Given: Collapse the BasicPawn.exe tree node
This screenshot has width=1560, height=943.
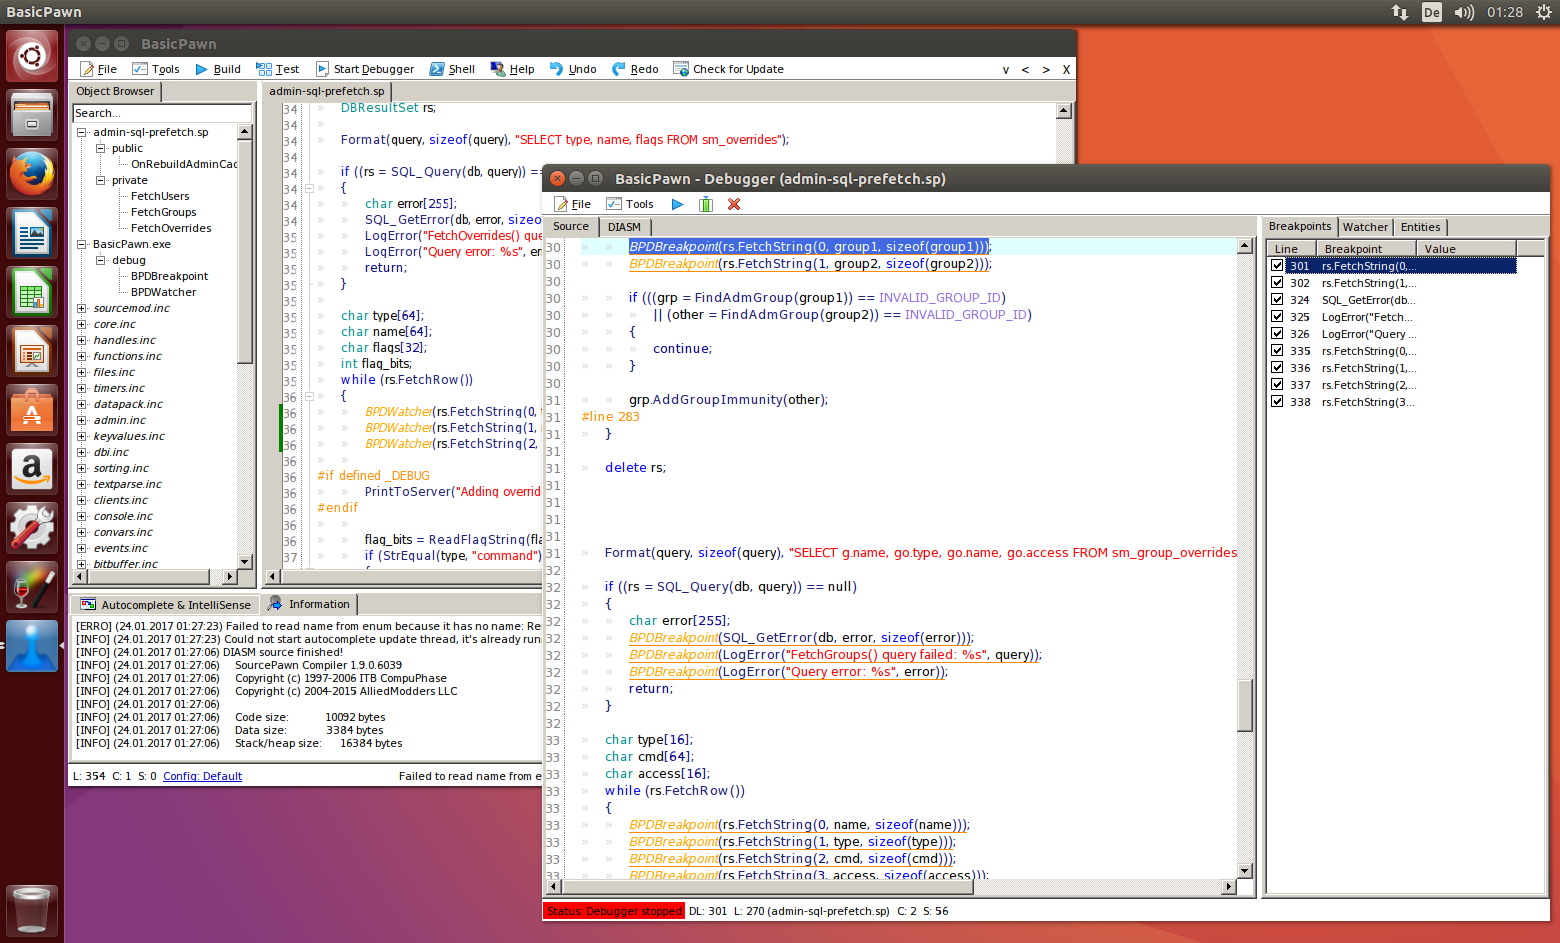Looking at the screenshot, I should [82, 244].
